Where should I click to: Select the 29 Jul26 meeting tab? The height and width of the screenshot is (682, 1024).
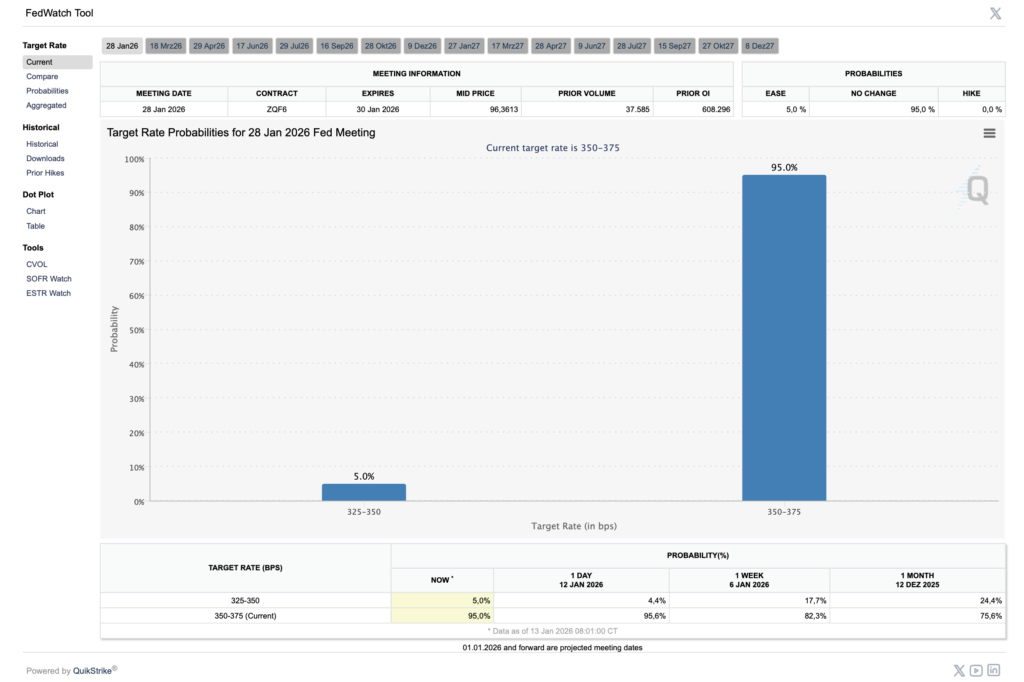coord(294,46)
